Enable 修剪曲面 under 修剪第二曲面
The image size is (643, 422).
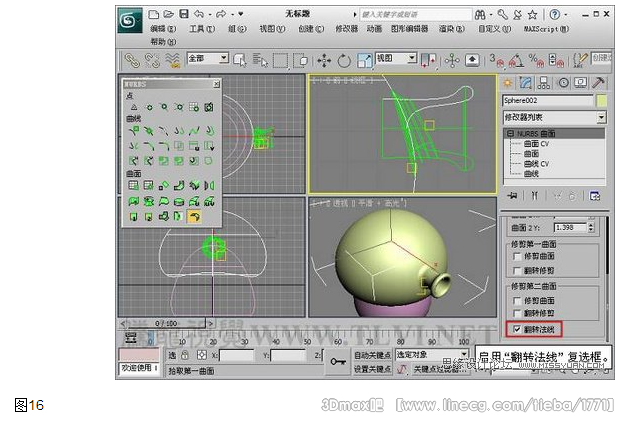[x=517, y=301]
